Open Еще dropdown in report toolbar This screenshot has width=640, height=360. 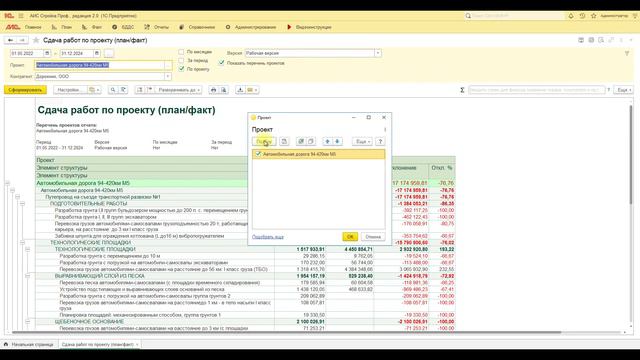(x=624, y=90)
